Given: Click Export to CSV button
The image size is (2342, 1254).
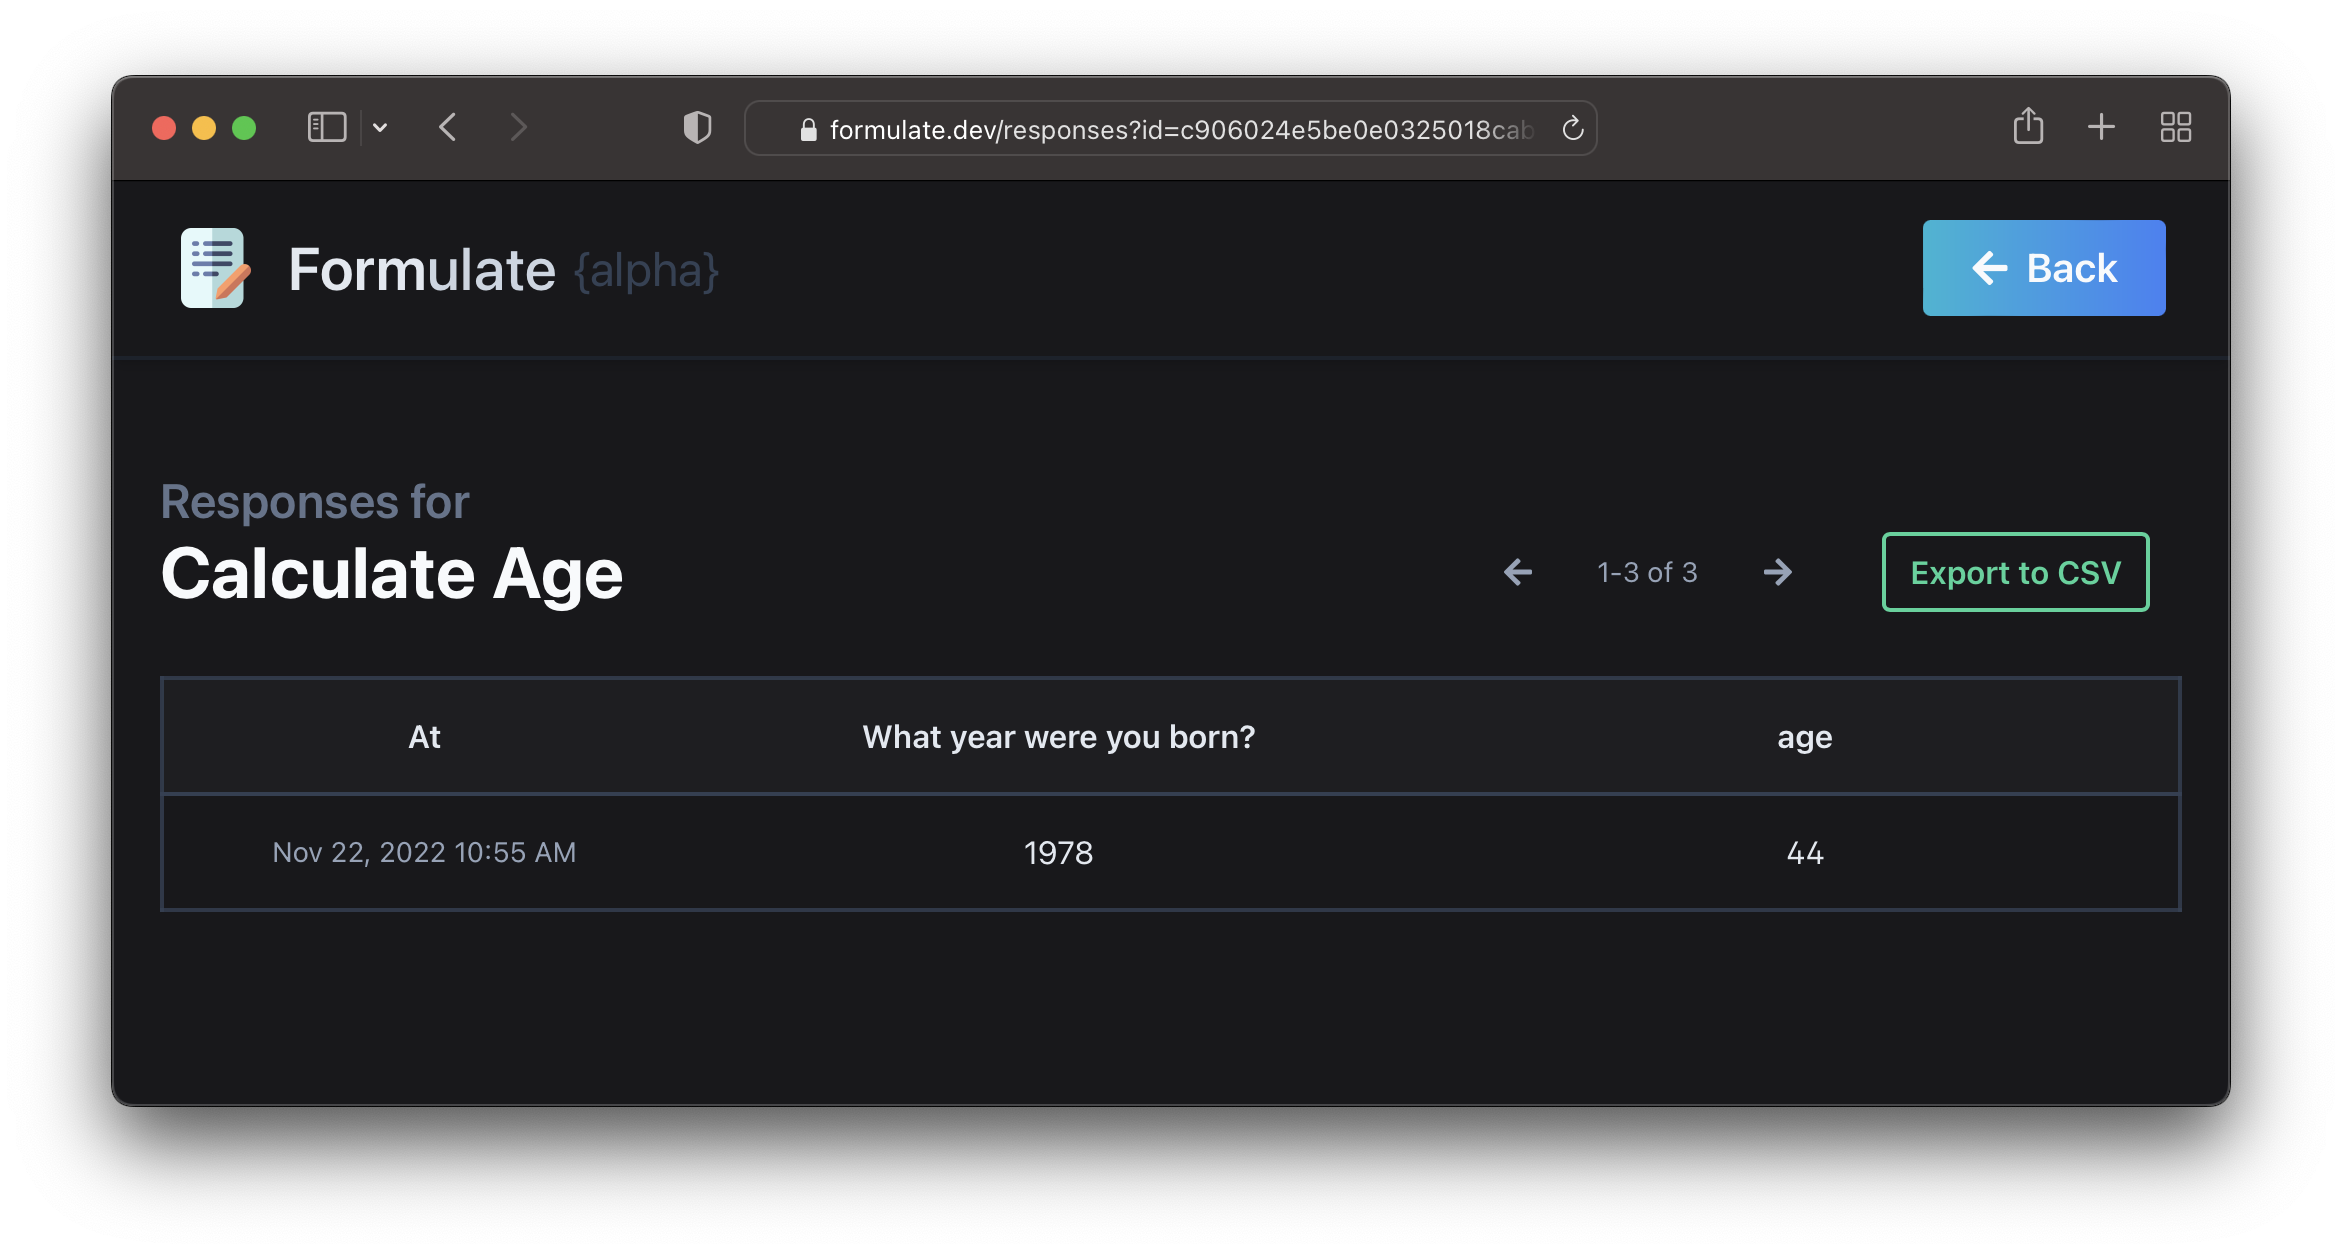Looking at the screenshot, I should click(2015, 572).
